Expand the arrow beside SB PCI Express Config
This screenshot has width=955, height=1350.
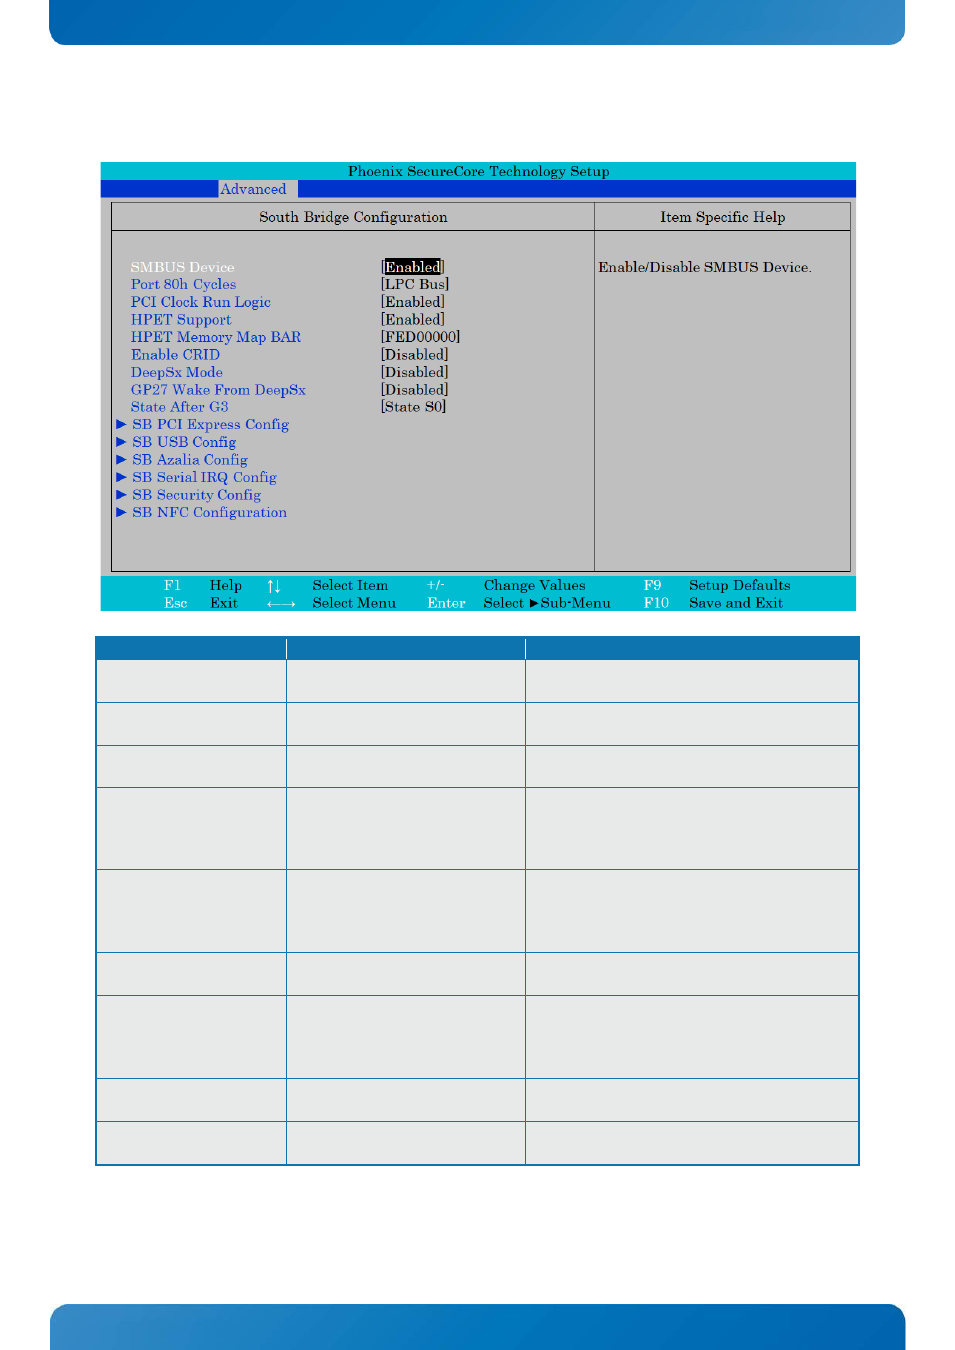tap(121, 424)
